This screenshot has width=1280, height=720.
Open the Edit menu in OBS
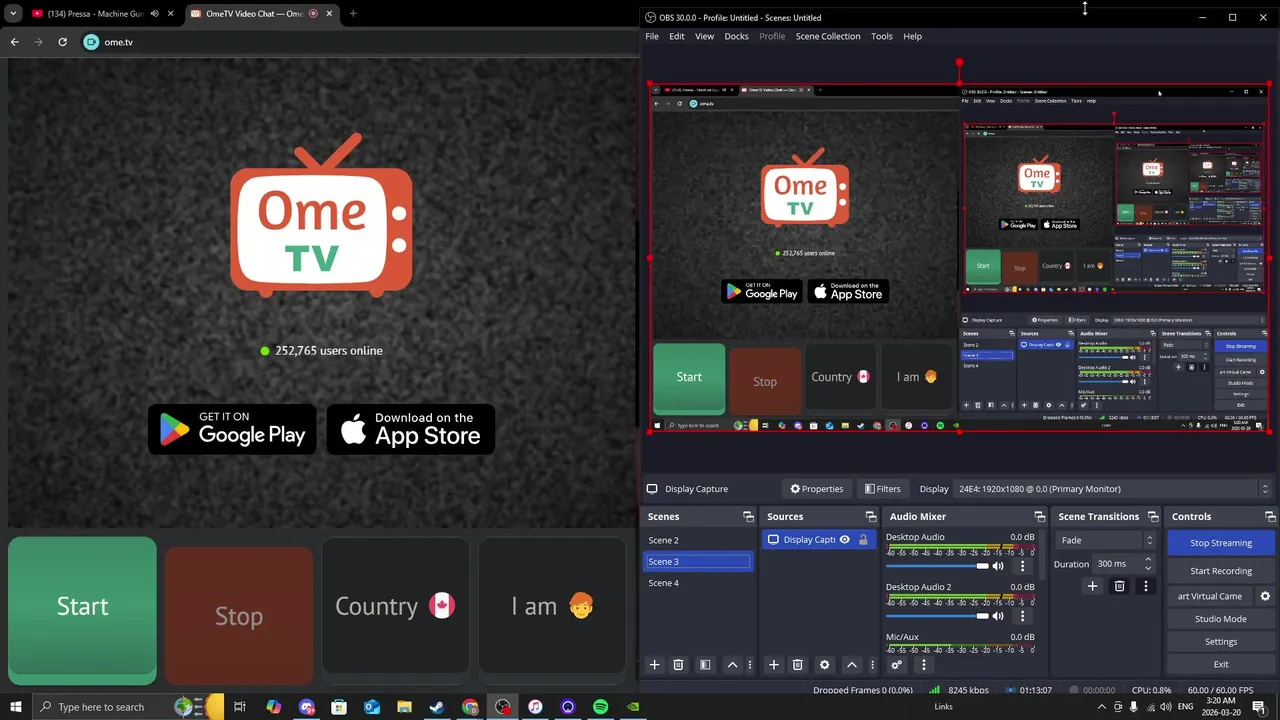coord(677,36)
